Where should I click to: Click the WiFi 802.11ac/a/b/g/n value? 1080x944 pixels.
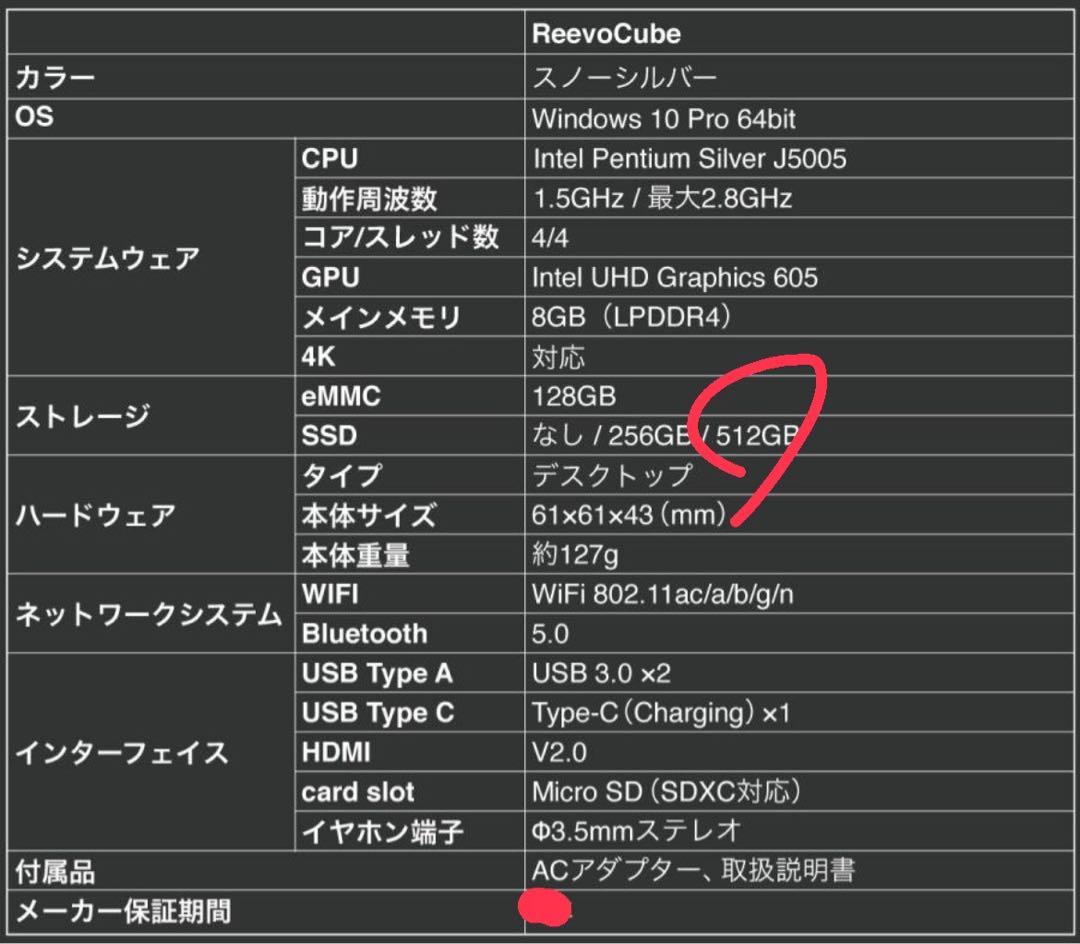point(663,595)
